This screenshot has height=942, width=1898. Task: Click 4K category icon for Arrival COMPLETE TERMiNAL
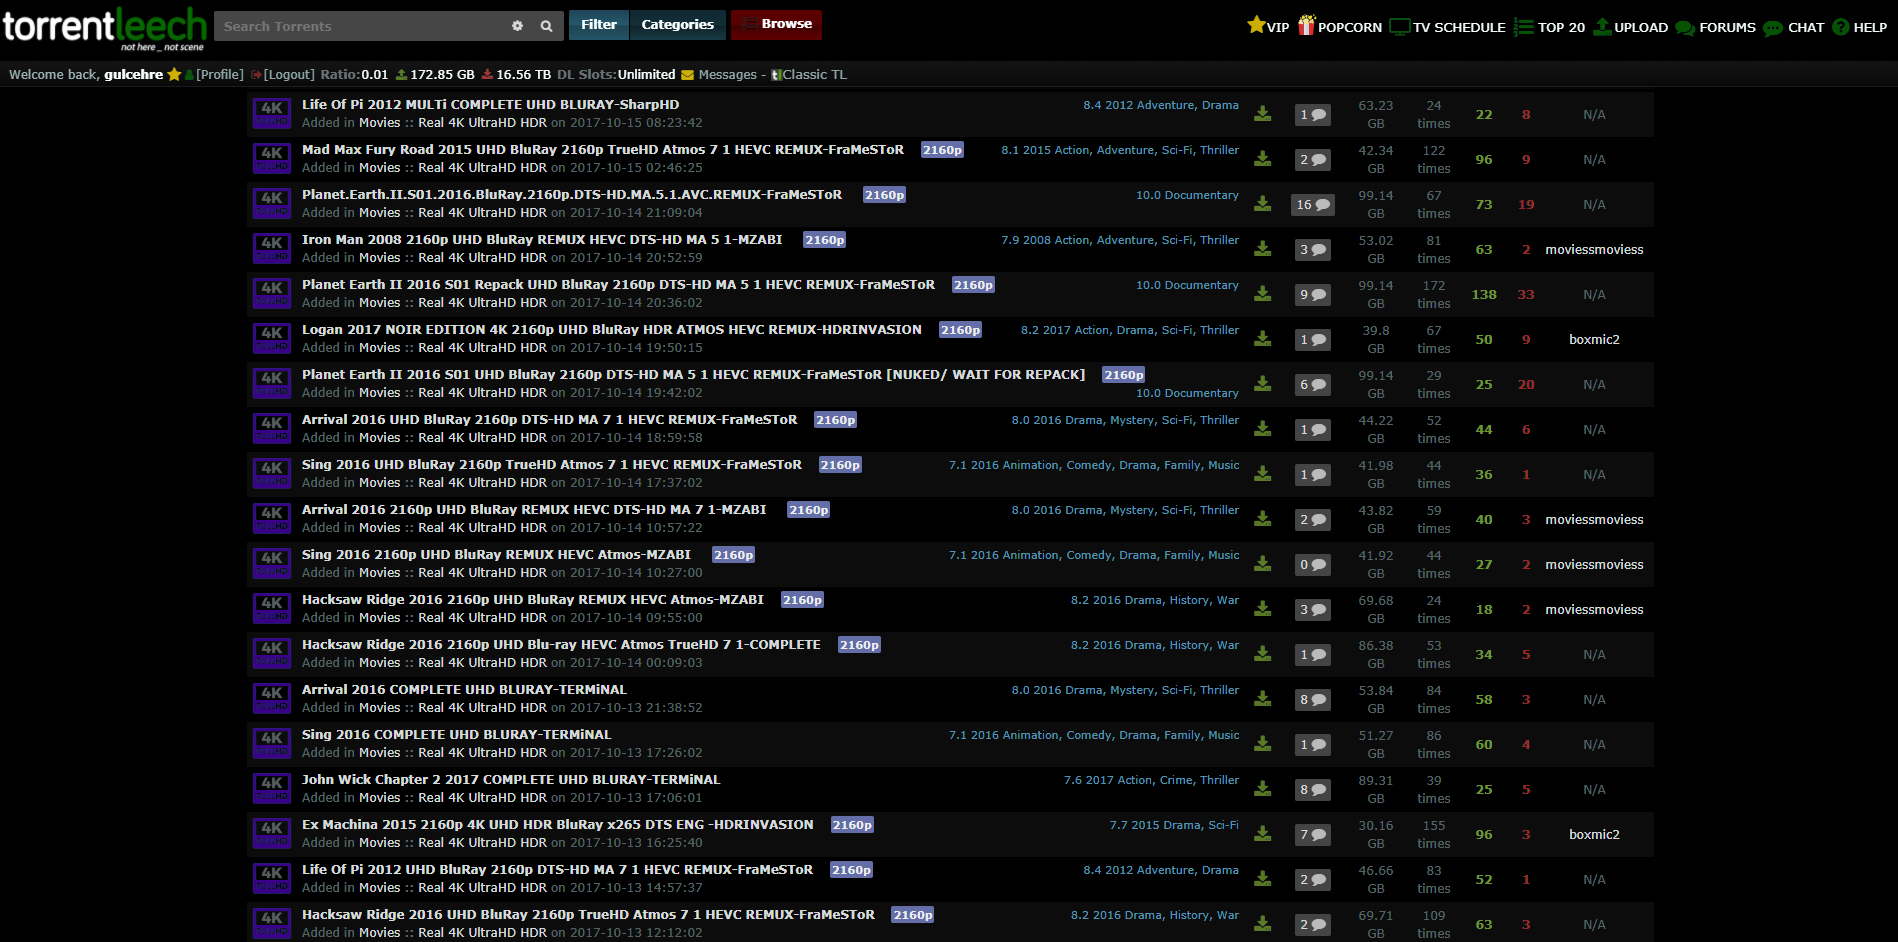pos(272,699)
